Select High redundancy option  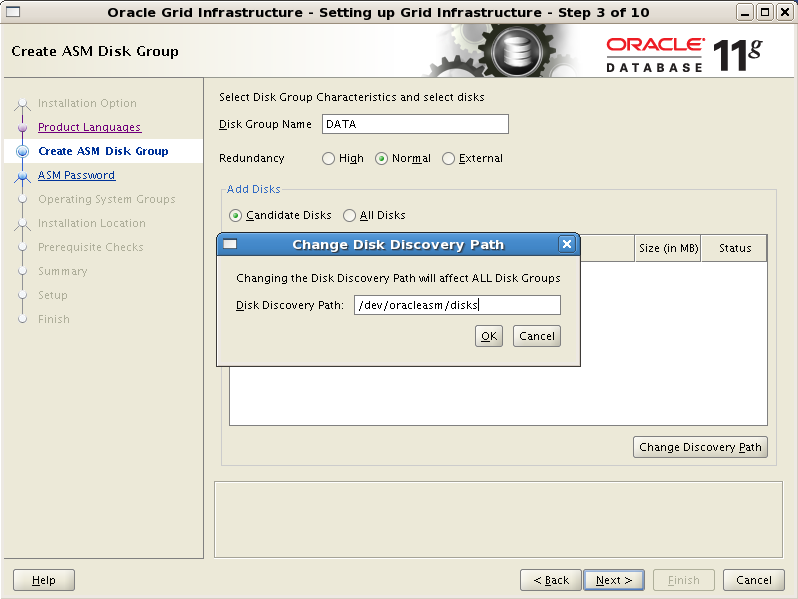[x=343, y=158]
